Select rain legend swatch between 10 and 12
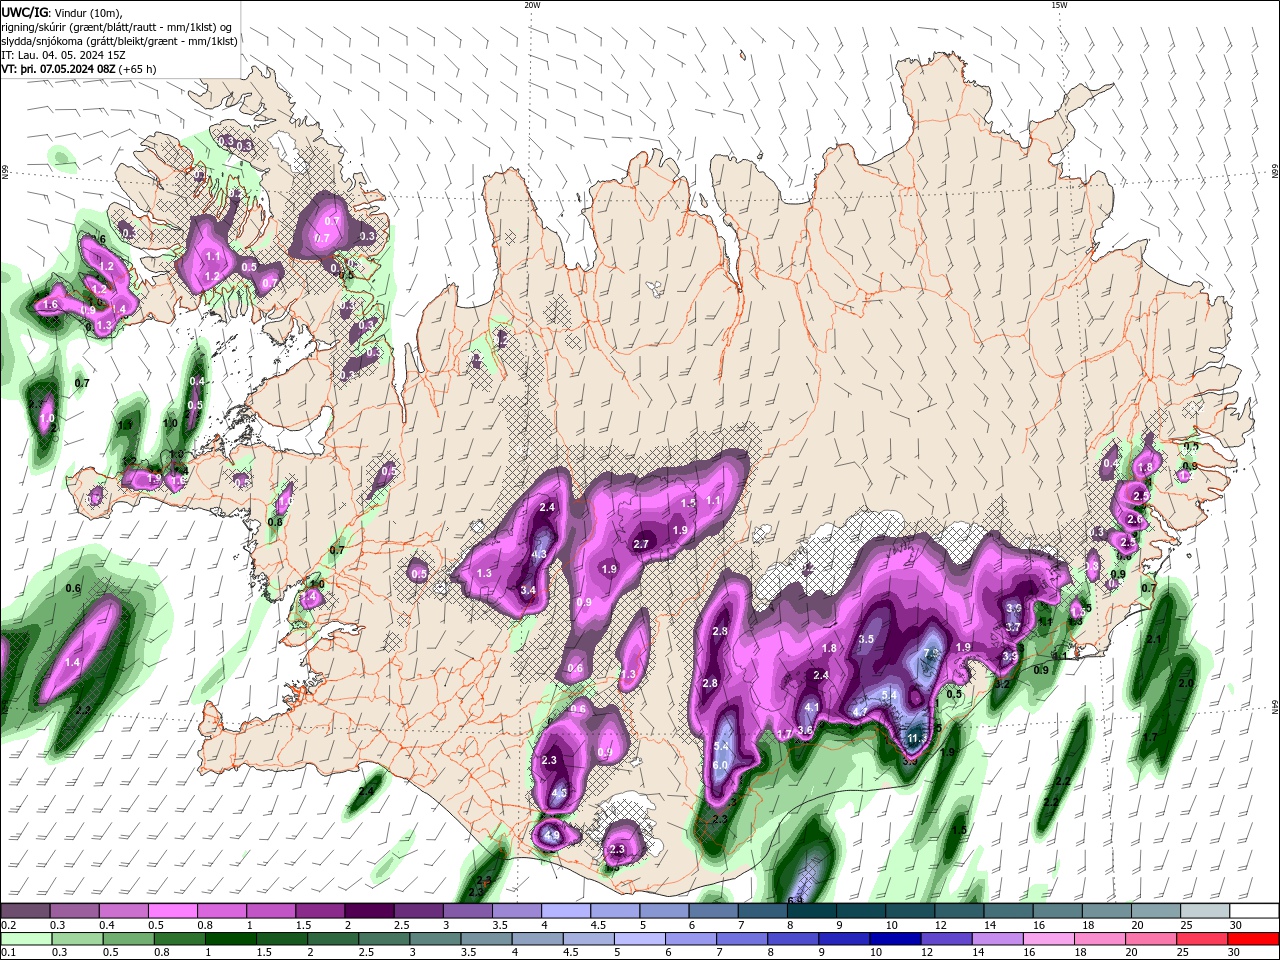 click(x=896, y=939)
